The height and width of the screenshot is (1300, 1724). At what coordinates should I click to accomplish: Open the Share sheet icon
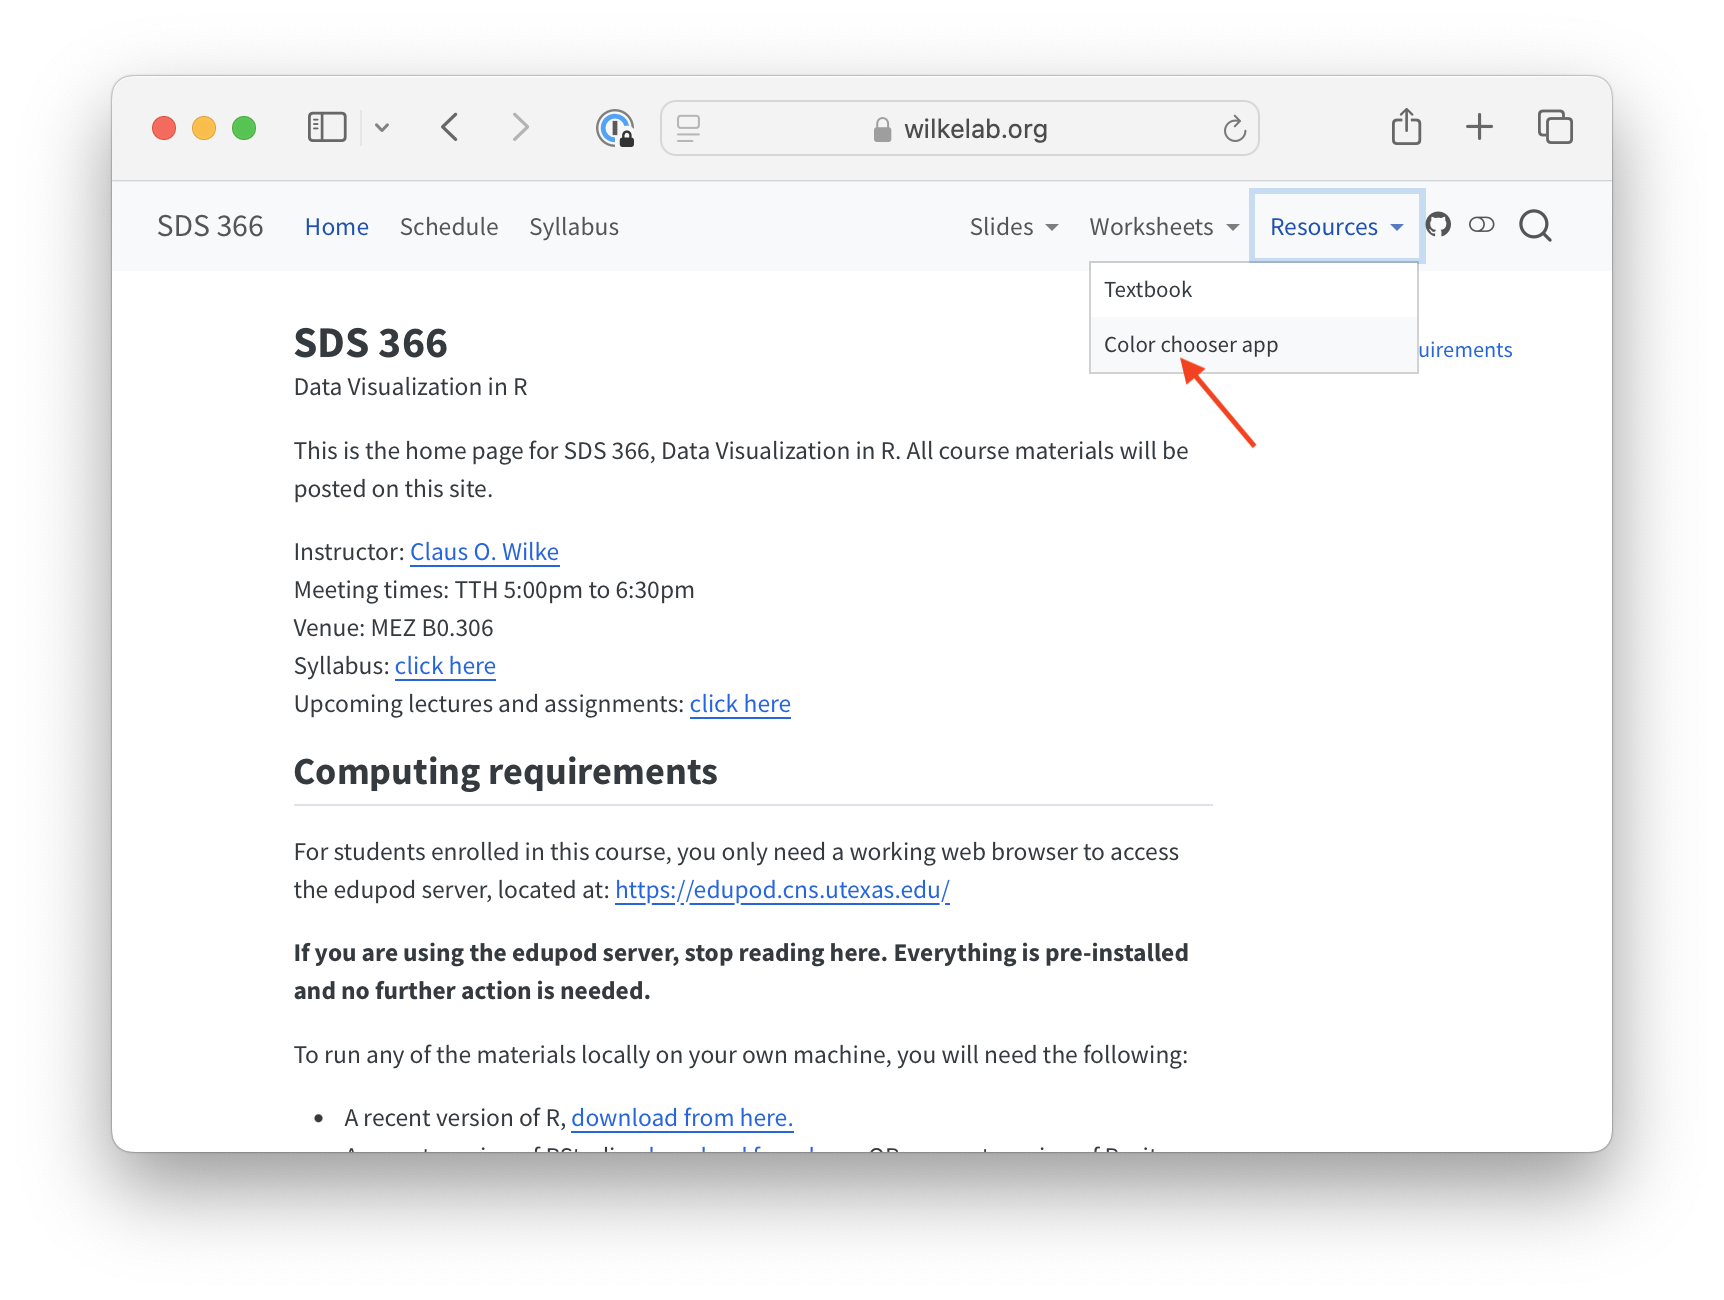click(1406, 127)
